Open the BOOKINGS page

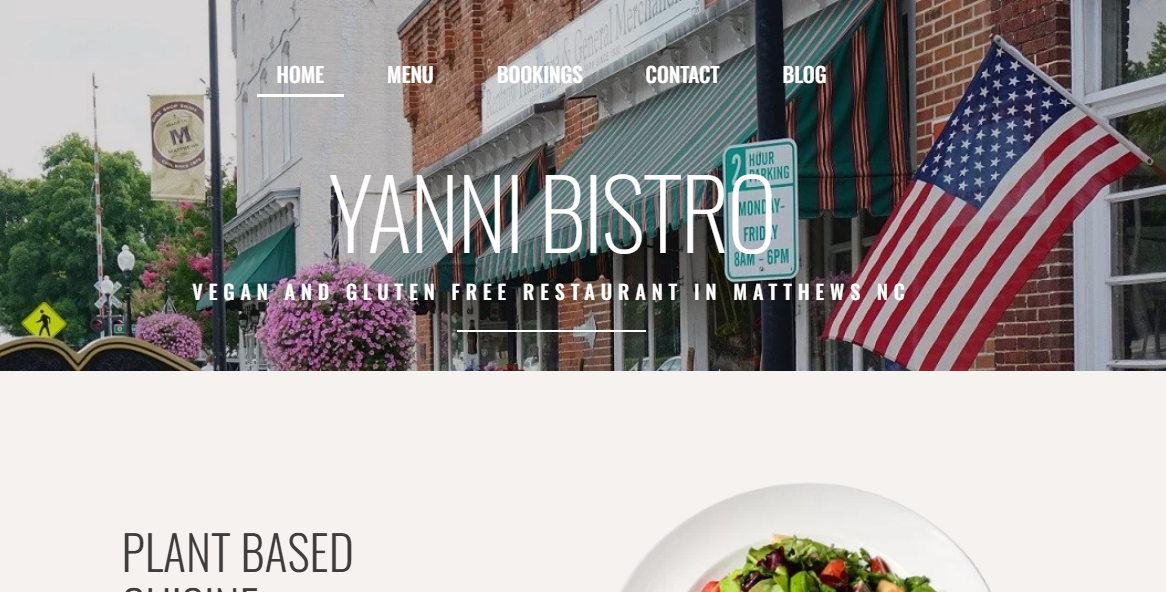click(539, 74)
